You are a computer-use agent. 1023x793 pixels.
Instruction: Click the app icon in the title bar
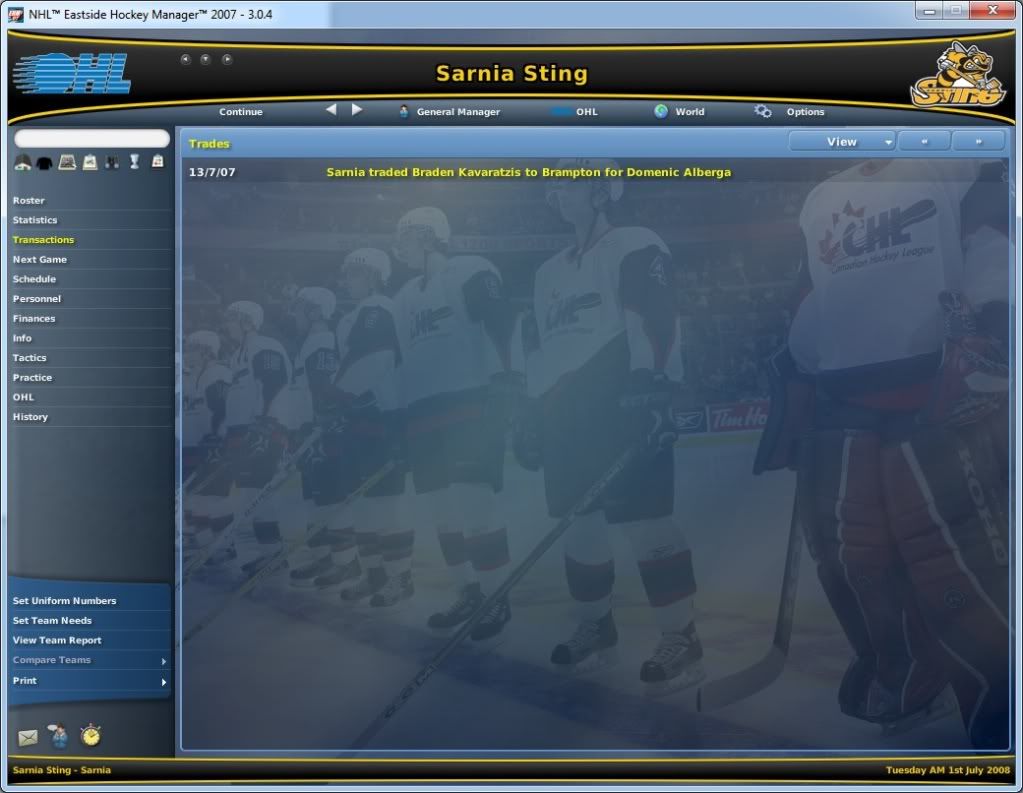tap(16, 14)
